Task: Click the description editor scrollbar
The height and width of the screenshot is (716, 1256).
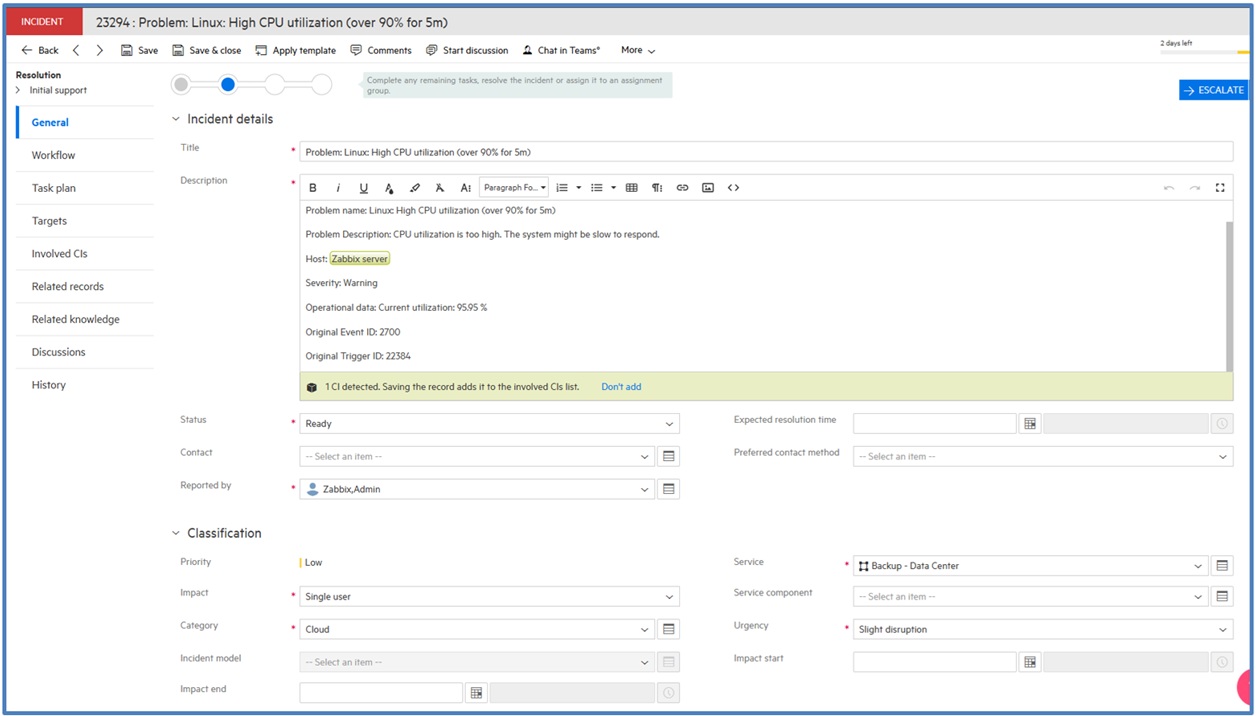Action: click(x=1229, y=295)
